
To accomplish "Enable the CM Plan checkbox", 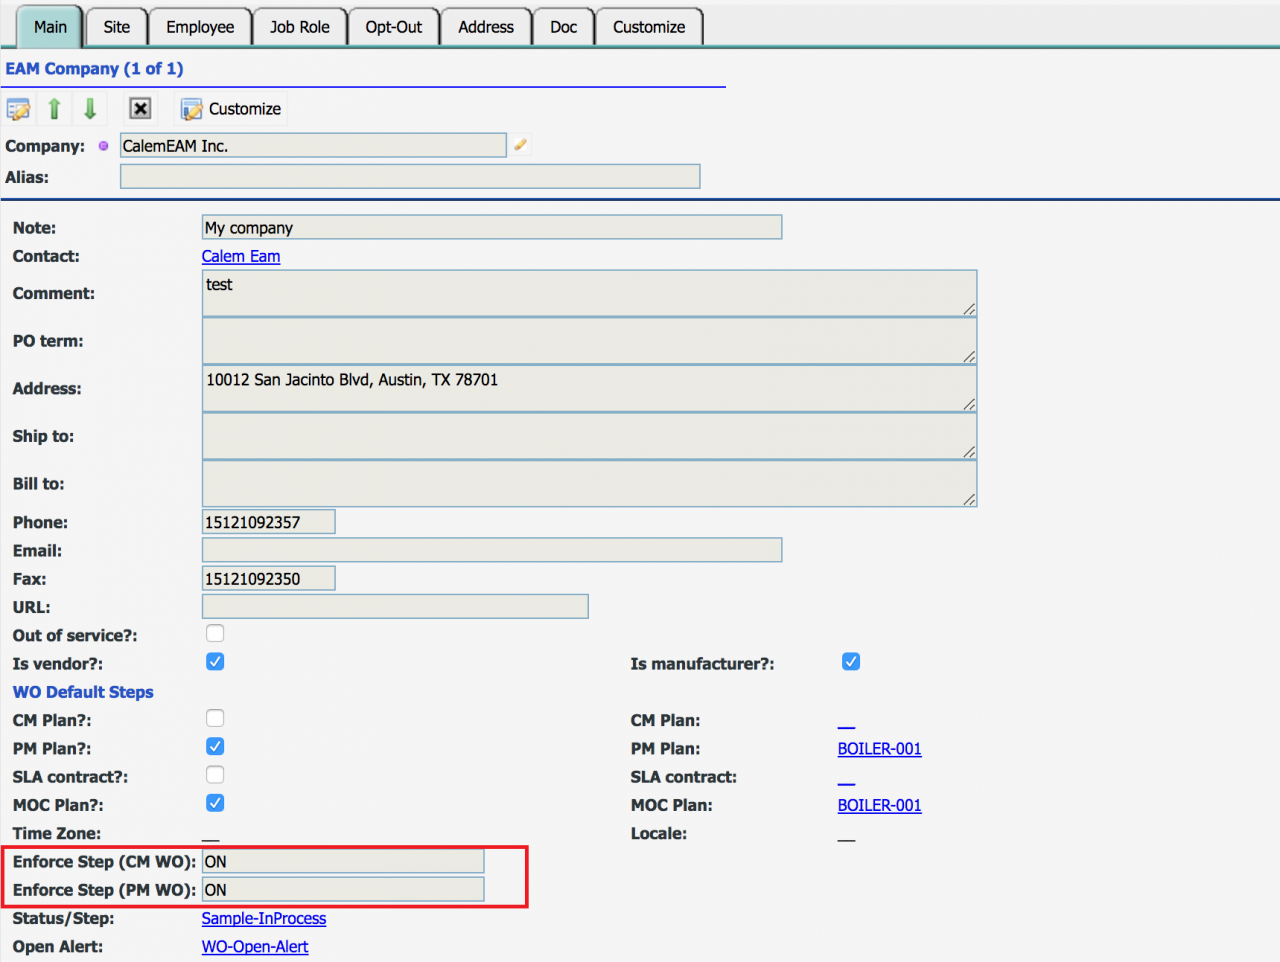I will (x=215, y=718).
